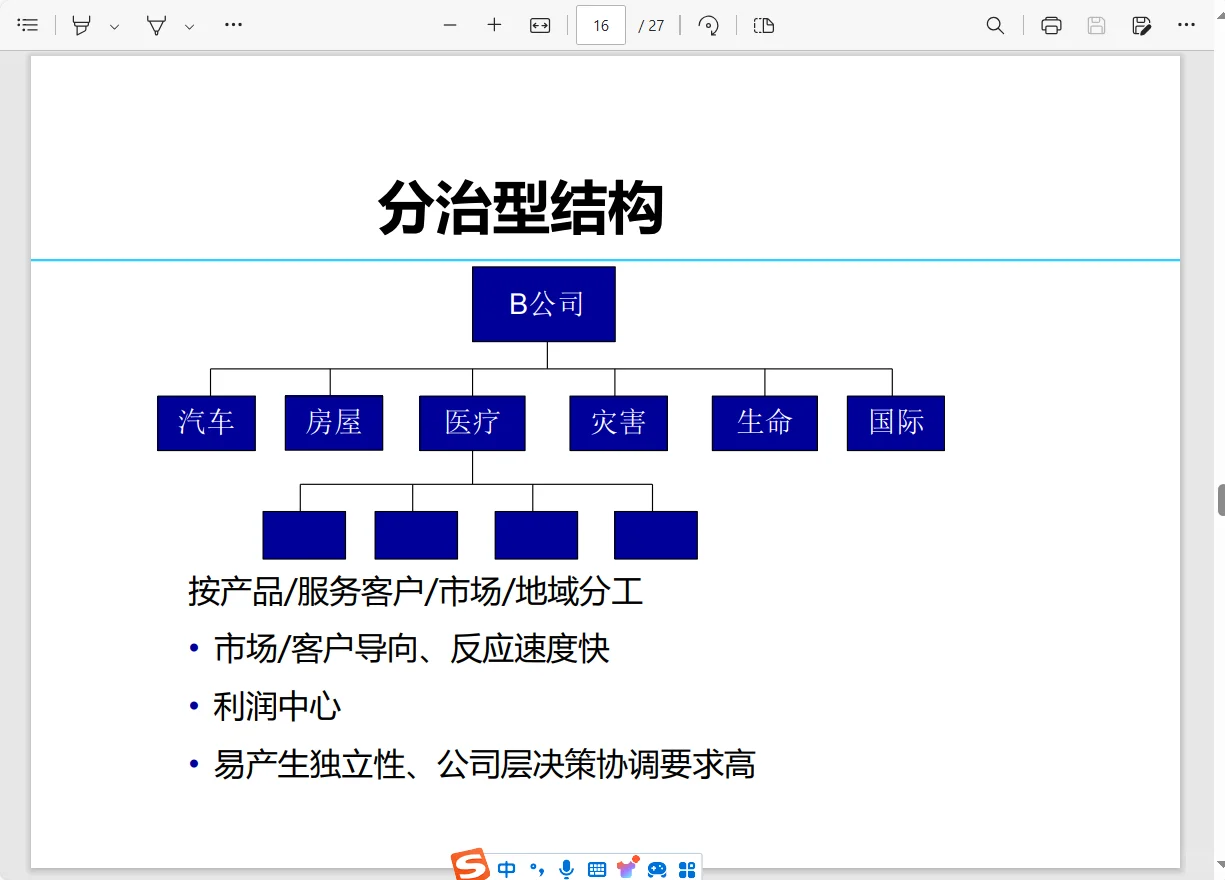Open the document table of contents panel
This screenshot has width=1225, height=880.
28,25
